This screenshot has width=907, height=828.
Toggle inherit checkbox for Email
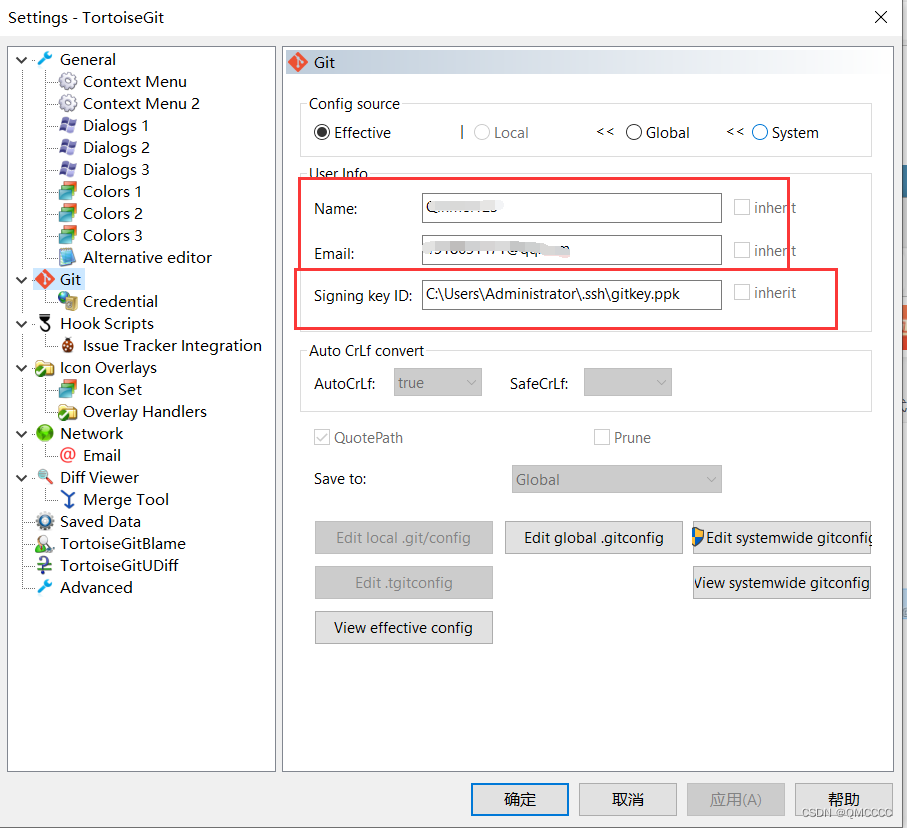point(742,250)
